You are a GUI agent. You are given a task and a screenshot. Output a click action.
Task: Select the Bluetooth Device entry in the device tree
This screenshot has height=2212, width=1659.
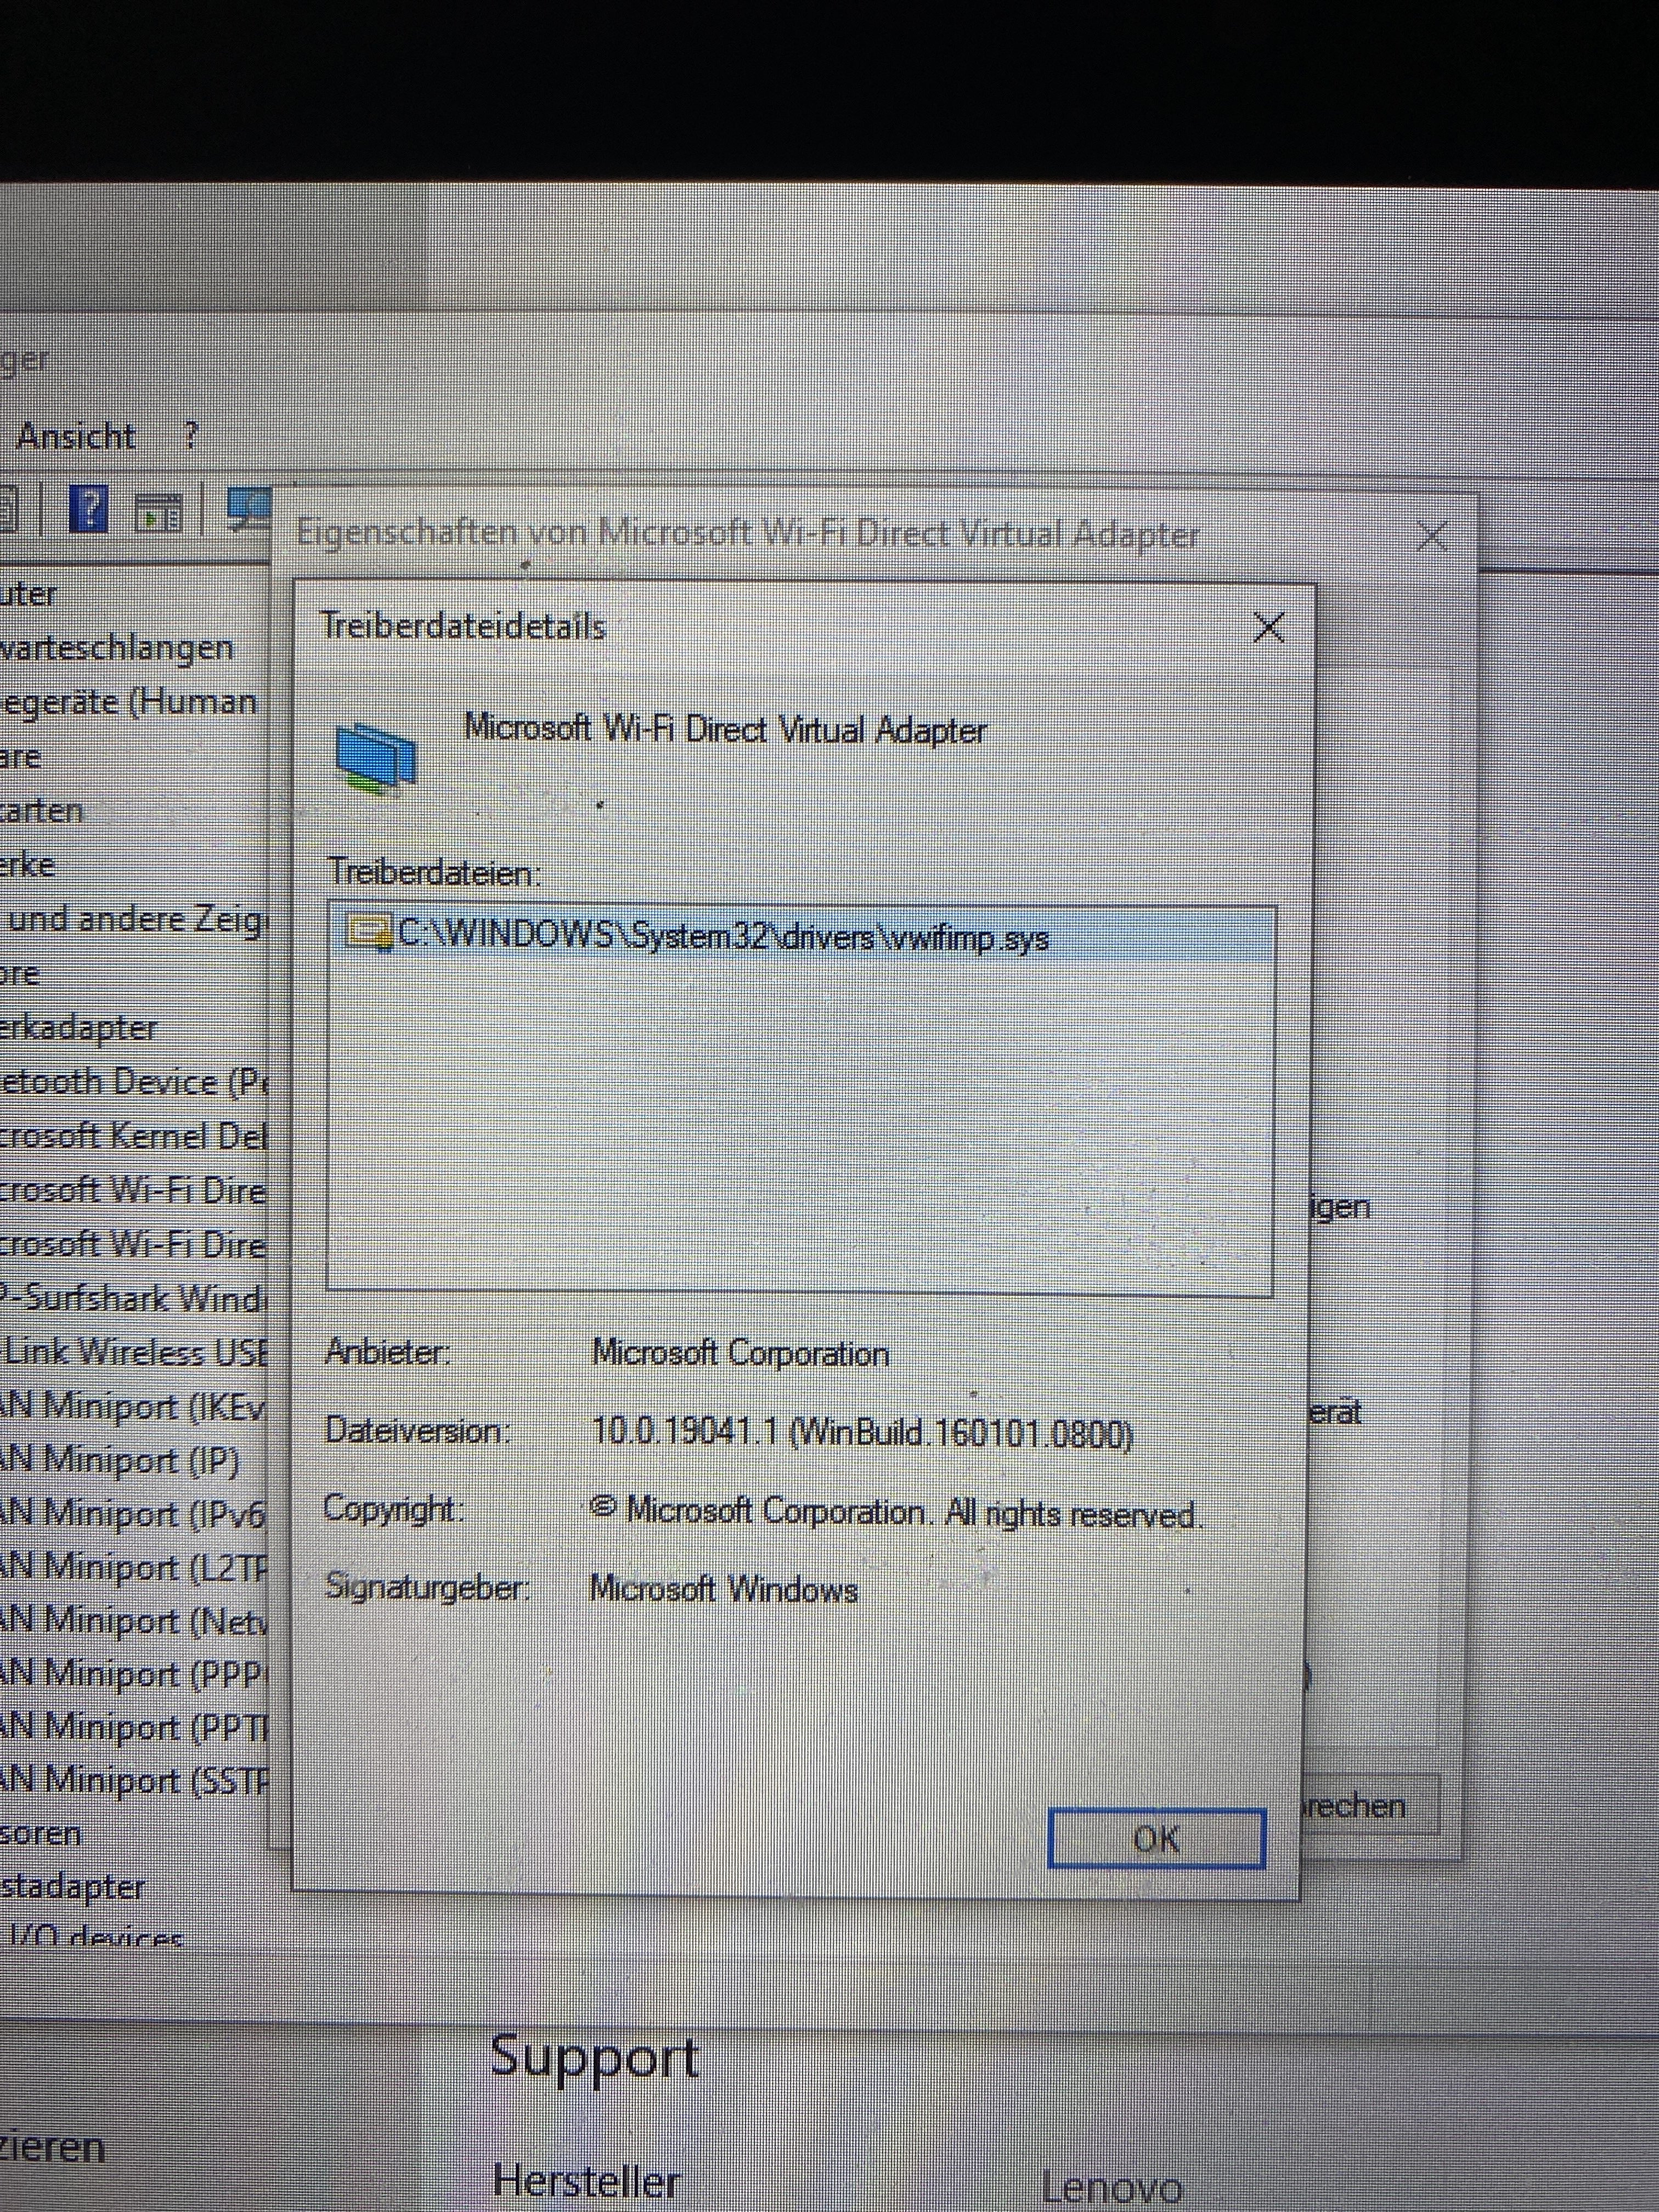(x=135, y=1082)
